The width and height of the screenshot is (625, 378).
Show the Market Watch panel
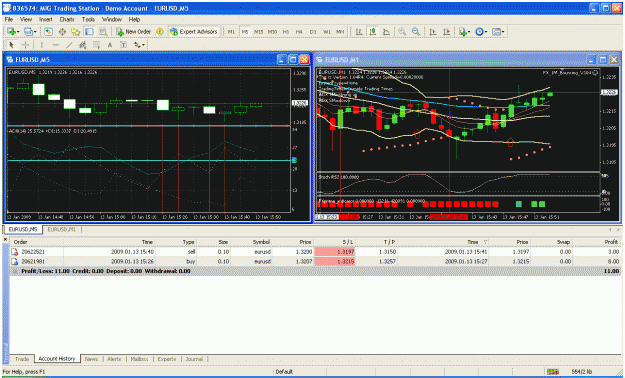[x=49, y=32]
